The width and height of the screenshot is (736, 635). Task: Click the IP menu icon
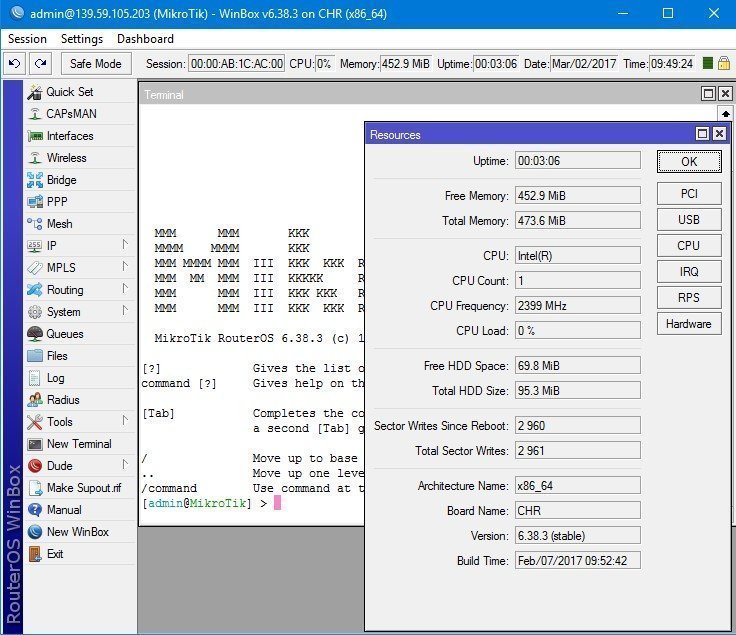[35, 246]
